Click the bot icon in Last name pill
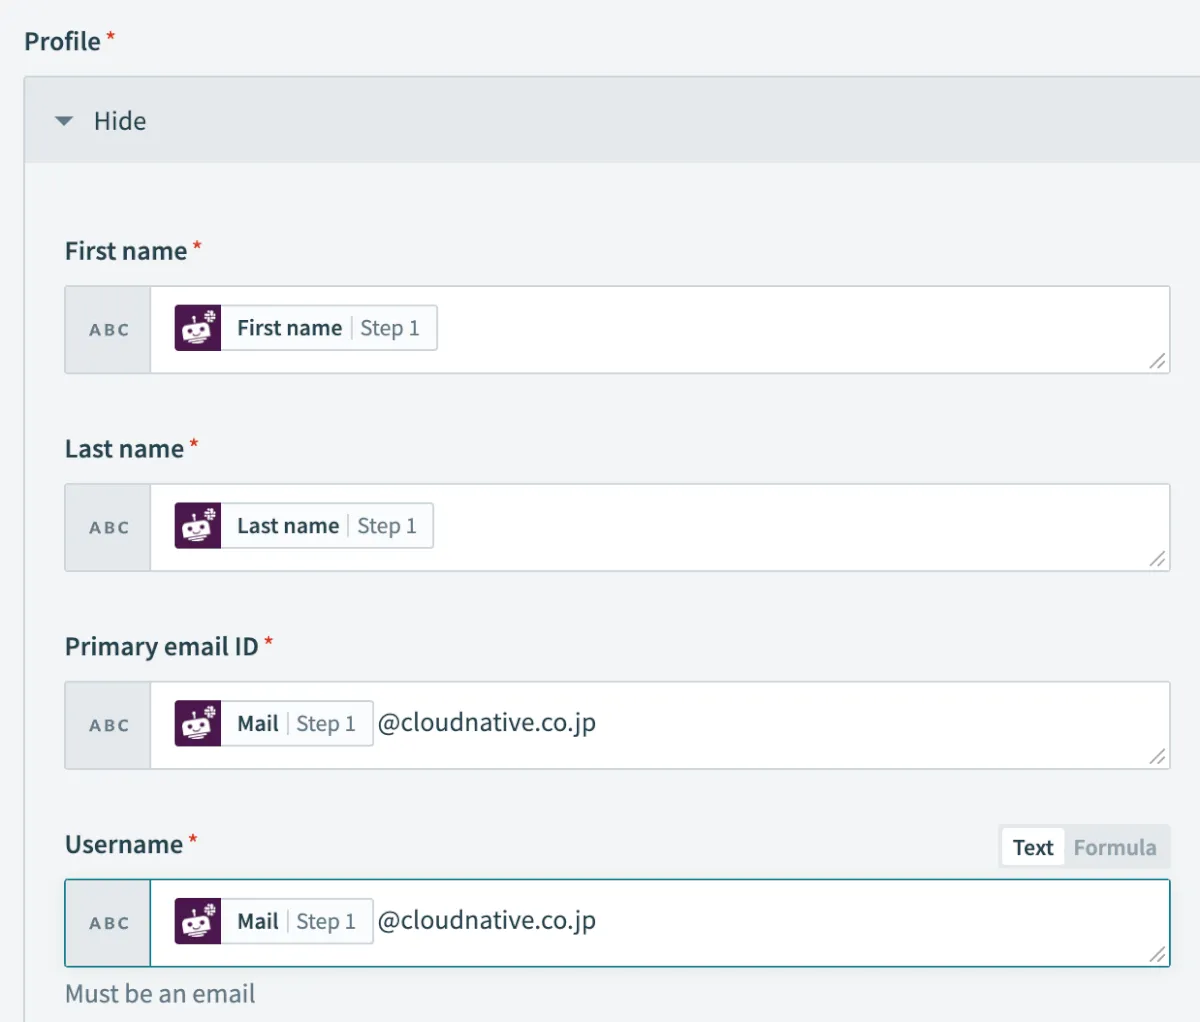 197,526
